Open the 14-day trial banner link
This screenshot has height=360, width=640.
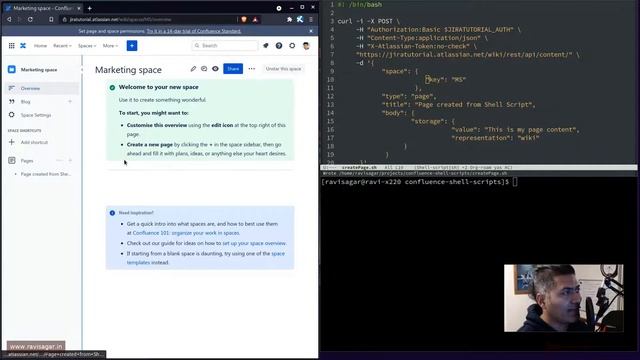[194, 31]
